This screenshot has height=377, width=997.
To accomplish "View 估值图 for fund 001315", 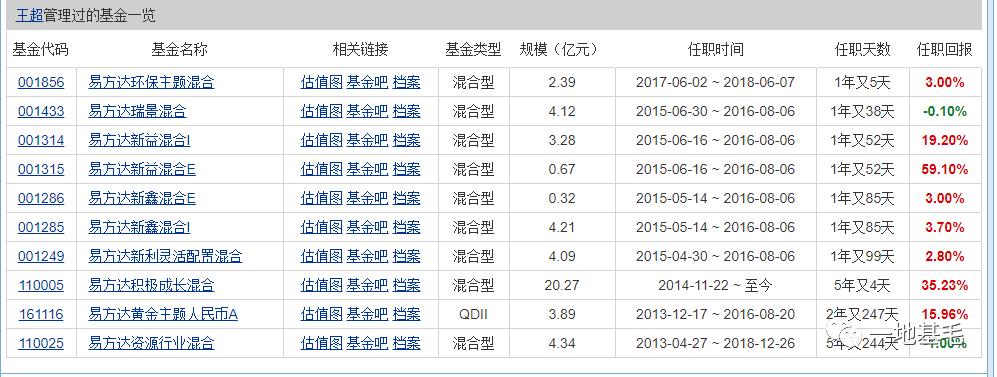I will (321, 169).
